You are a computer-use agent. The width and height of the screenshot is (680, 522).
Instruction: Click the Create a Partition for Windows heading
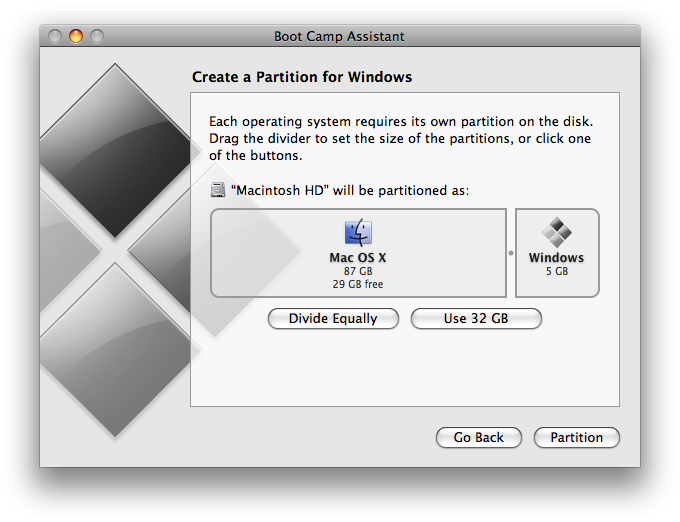tap(301, 77)
